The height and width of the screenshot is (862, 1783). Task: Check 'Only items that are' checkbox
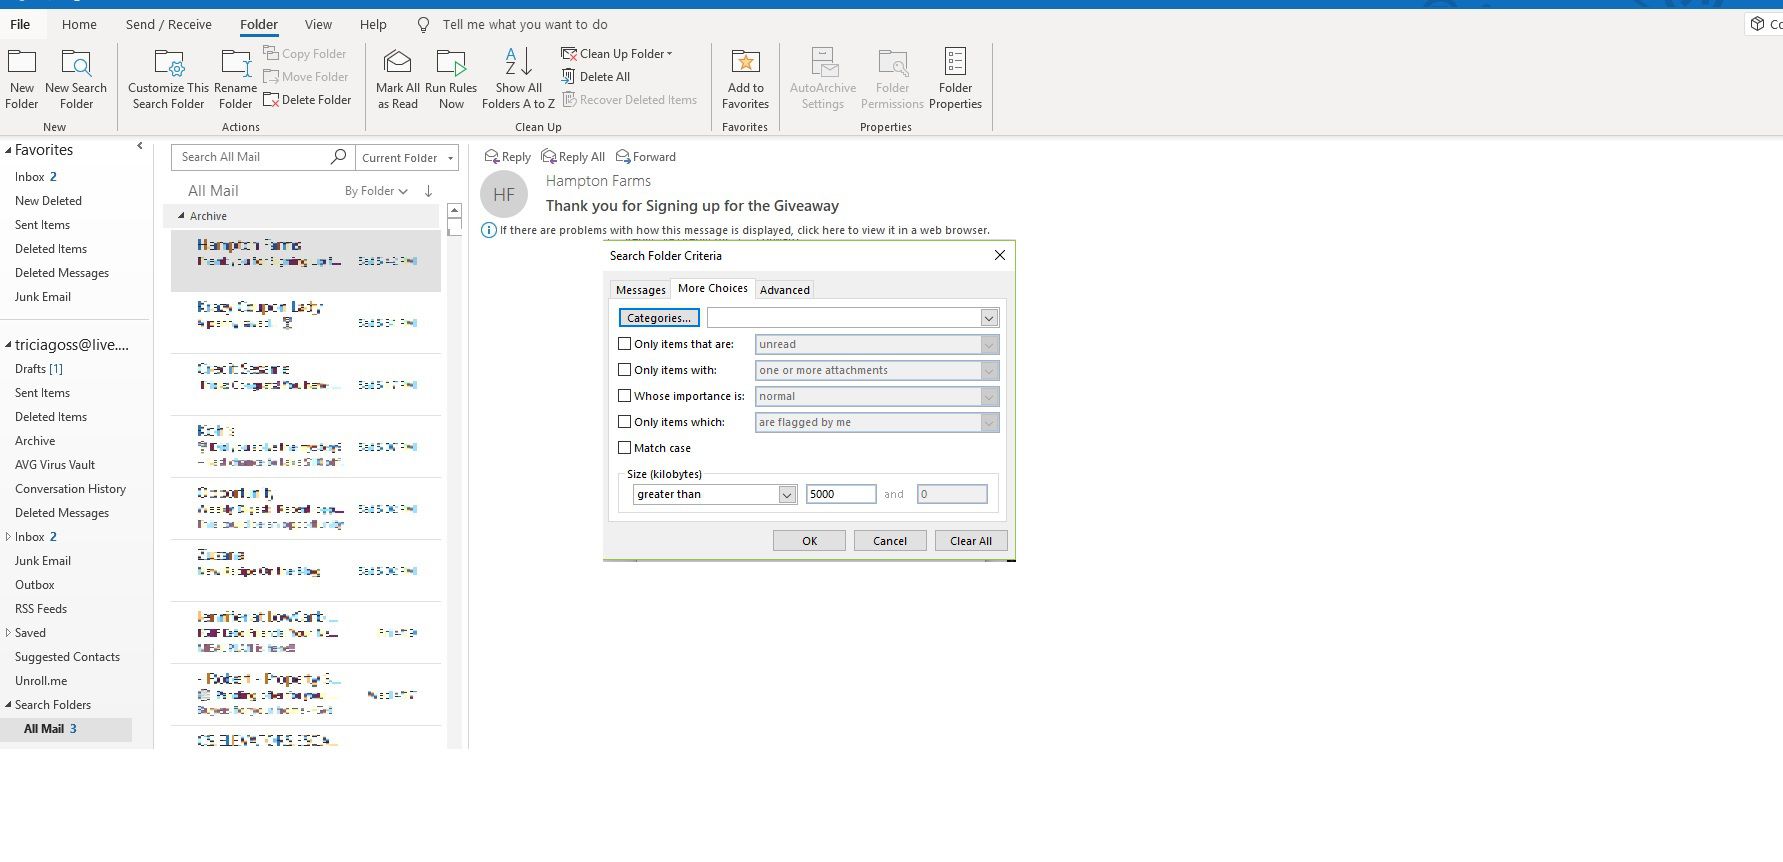tap(625, 343)
